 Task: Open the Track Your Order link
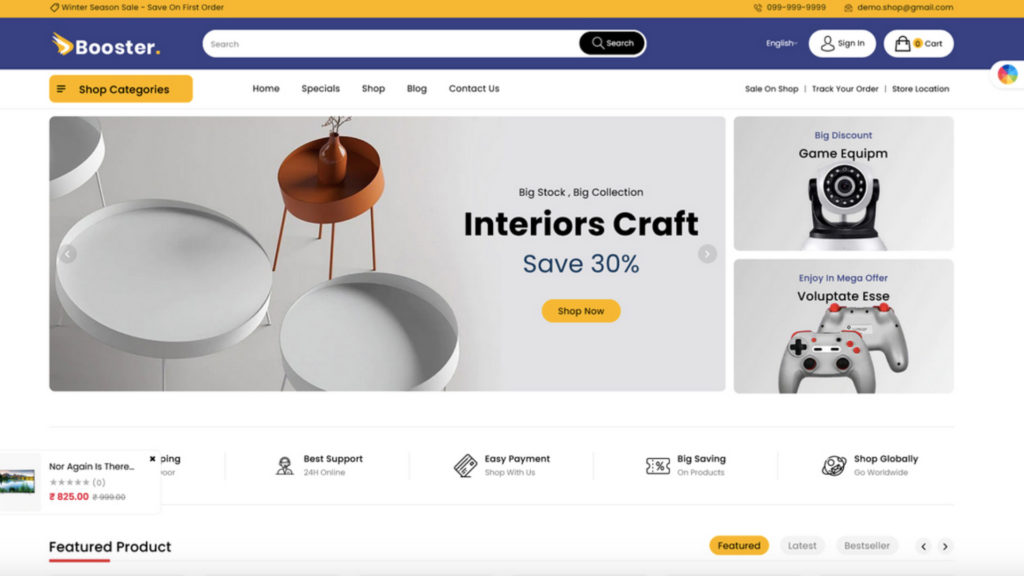click(x=845, y=89)
